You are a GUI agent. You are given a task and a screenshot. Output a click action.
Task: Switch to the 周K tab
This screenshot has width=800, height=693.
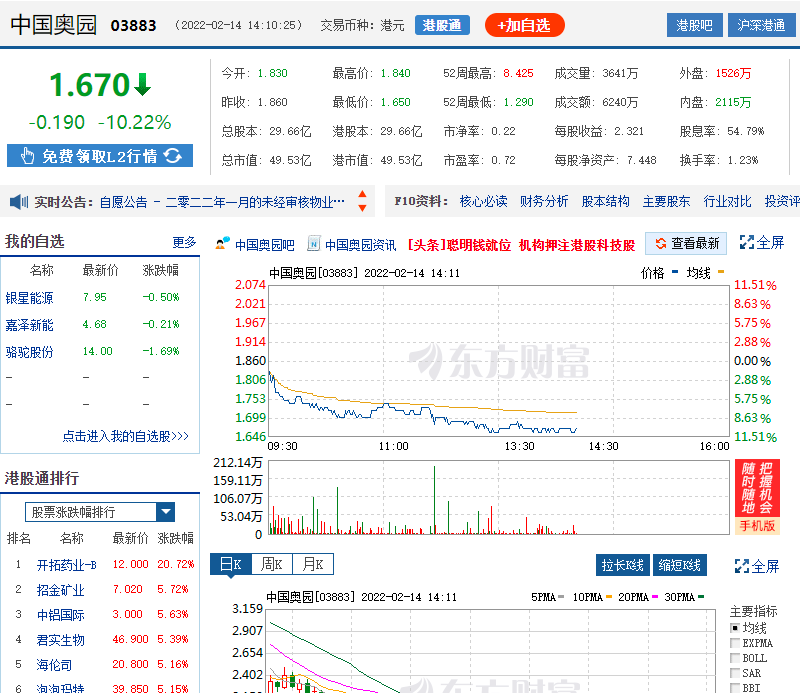click(x=270, y=564)
